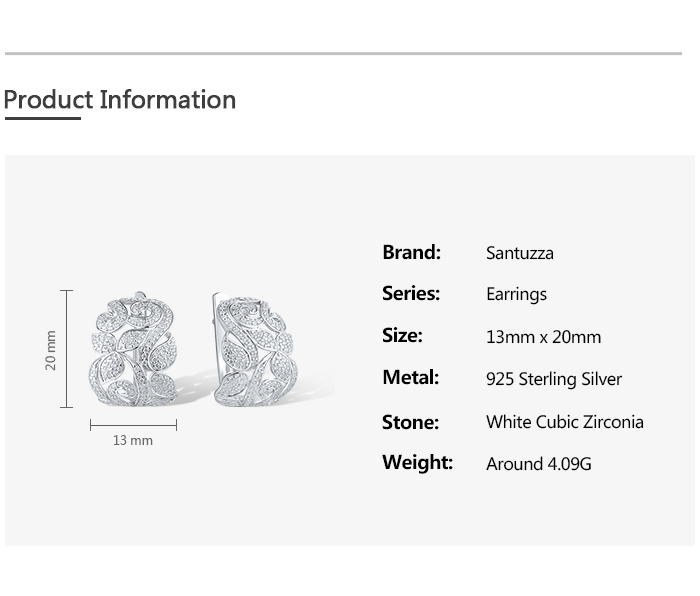Click the White Cubic Zirconia text
The width and height of the screenshot is (700, 596).
click(x=564, y=422)
